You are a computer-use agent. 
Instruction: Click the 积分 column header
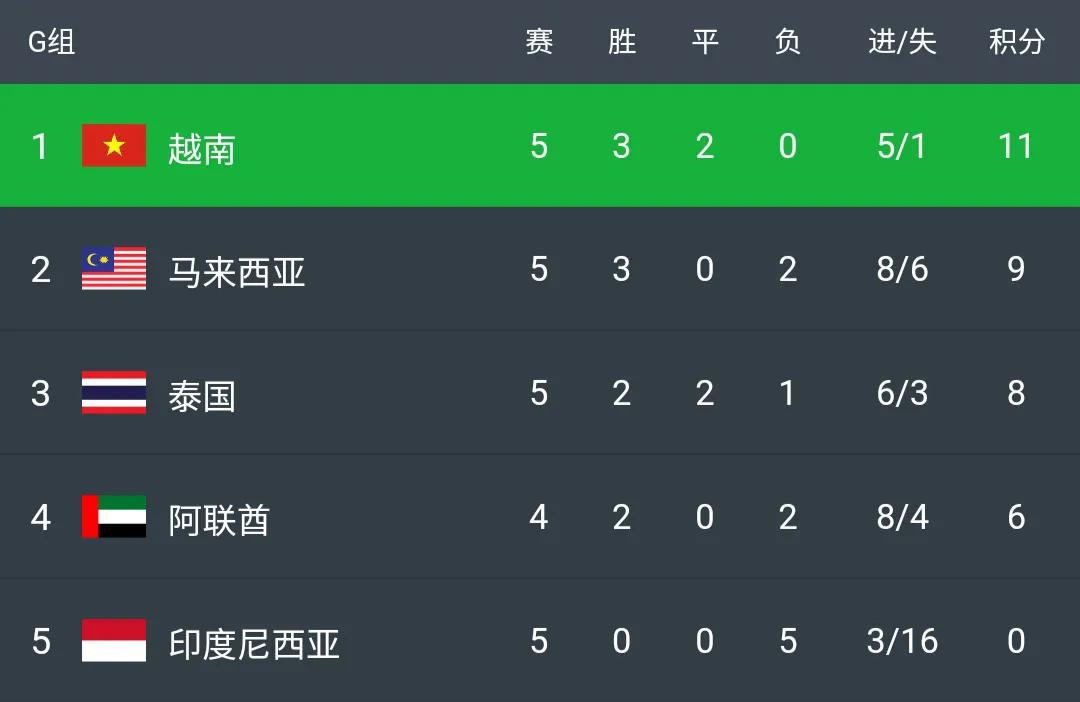[x=1016, y=42]
